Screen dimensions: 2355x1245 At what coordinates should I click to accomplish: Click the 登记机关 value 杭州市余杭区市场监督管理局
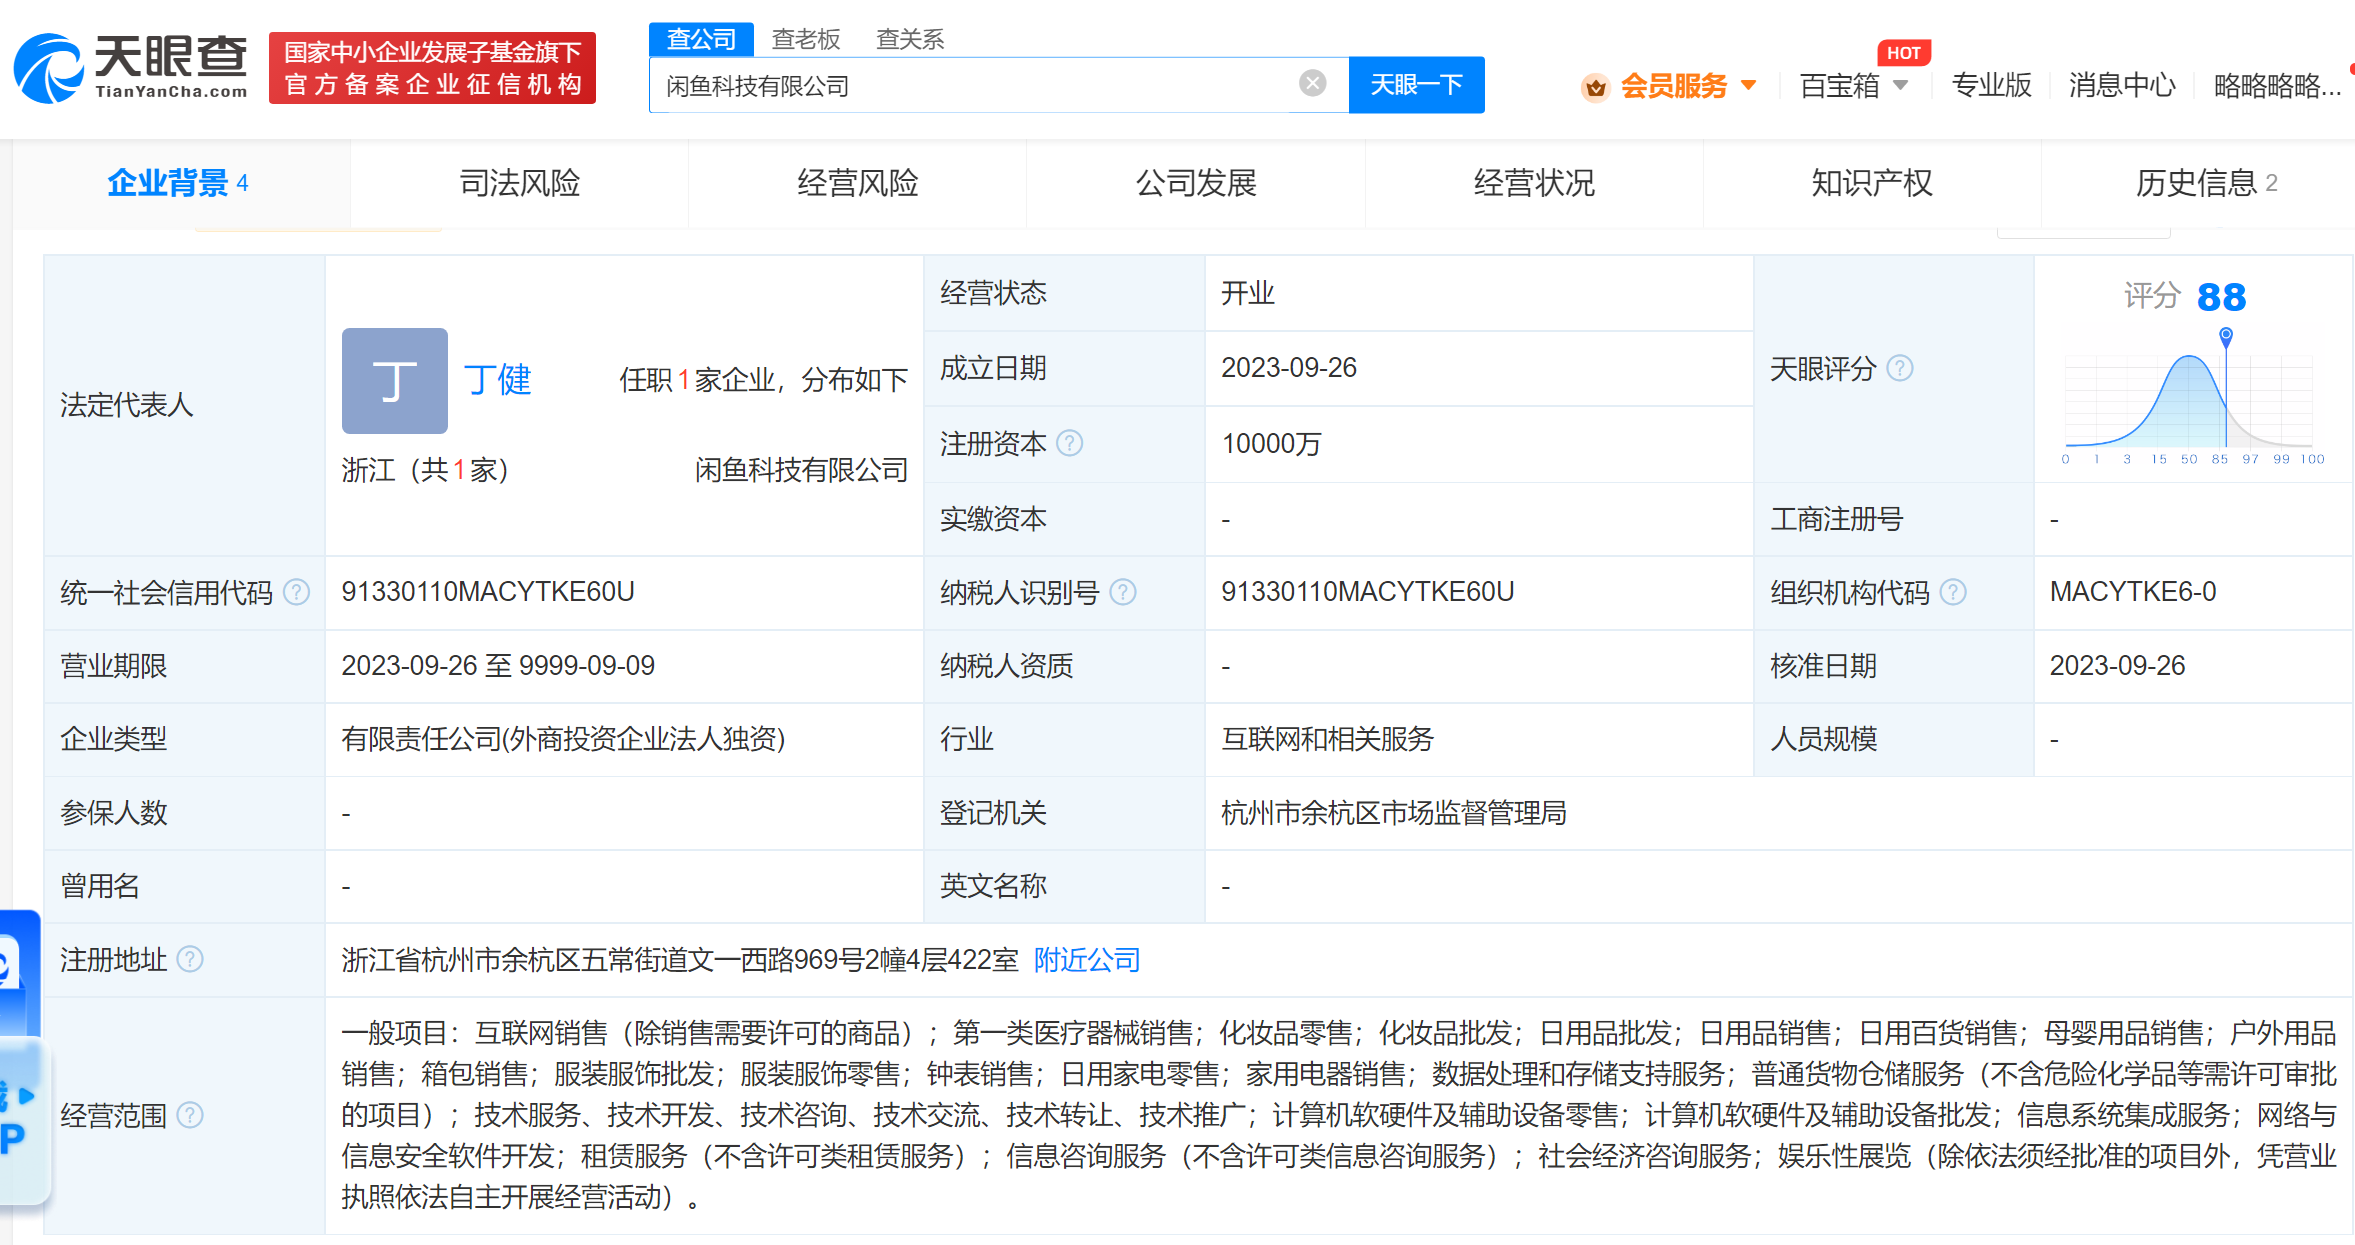click(x=1393, y=813)
